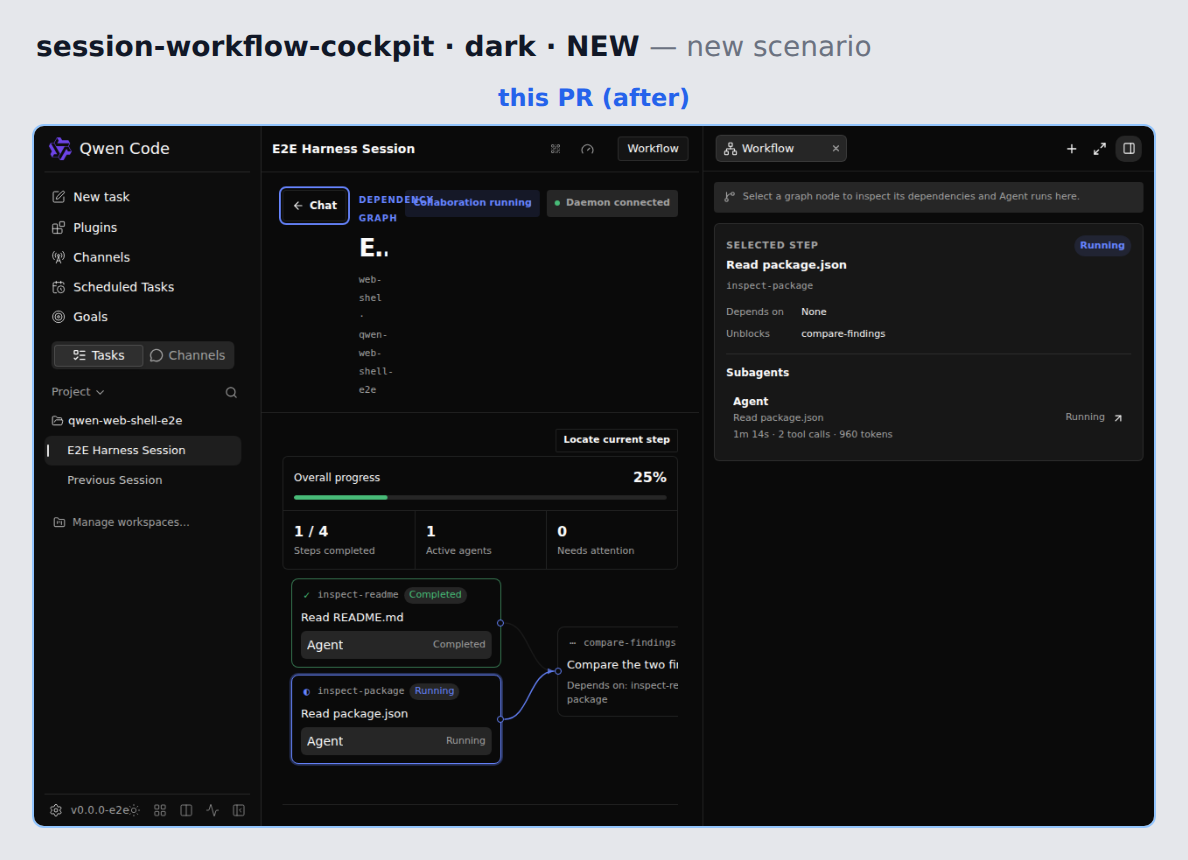This screenshot has width=1188, height=860.
Task: Close the Workflow panel tab
Action: (x=836, y=149)
